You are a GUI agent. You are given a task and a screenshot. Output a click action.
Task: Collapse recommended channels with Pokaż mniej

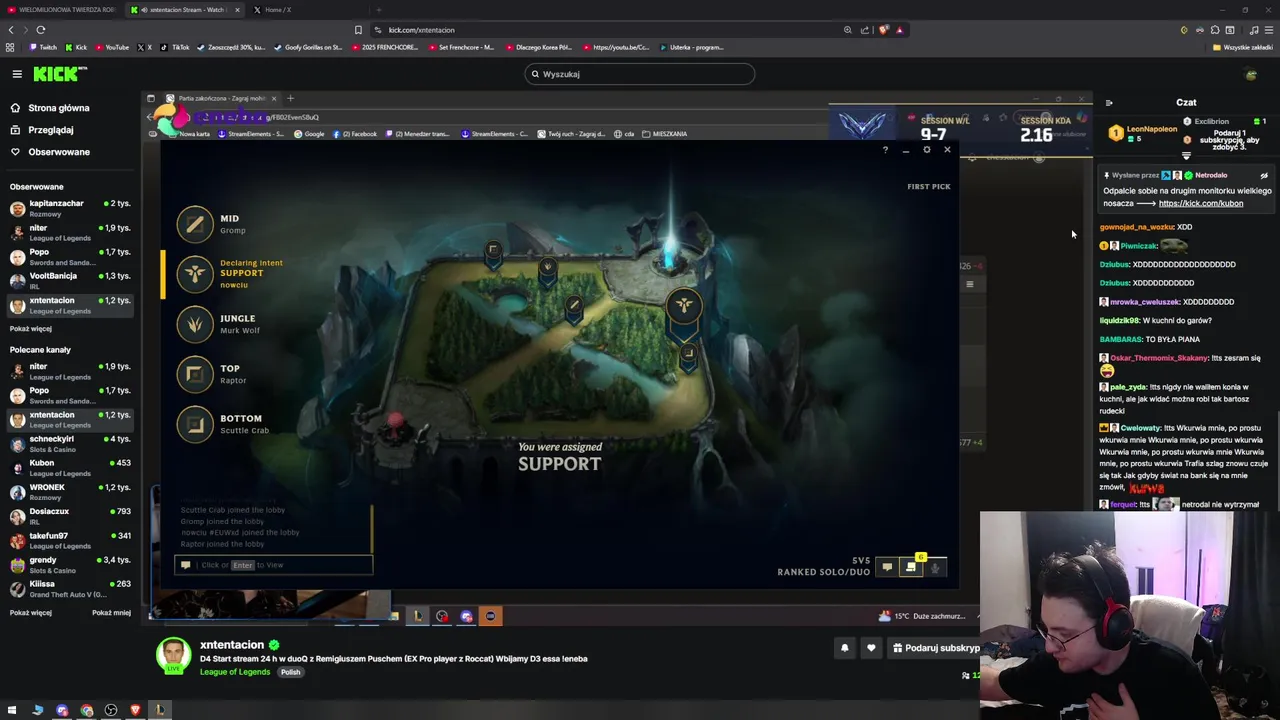point(111,612)
